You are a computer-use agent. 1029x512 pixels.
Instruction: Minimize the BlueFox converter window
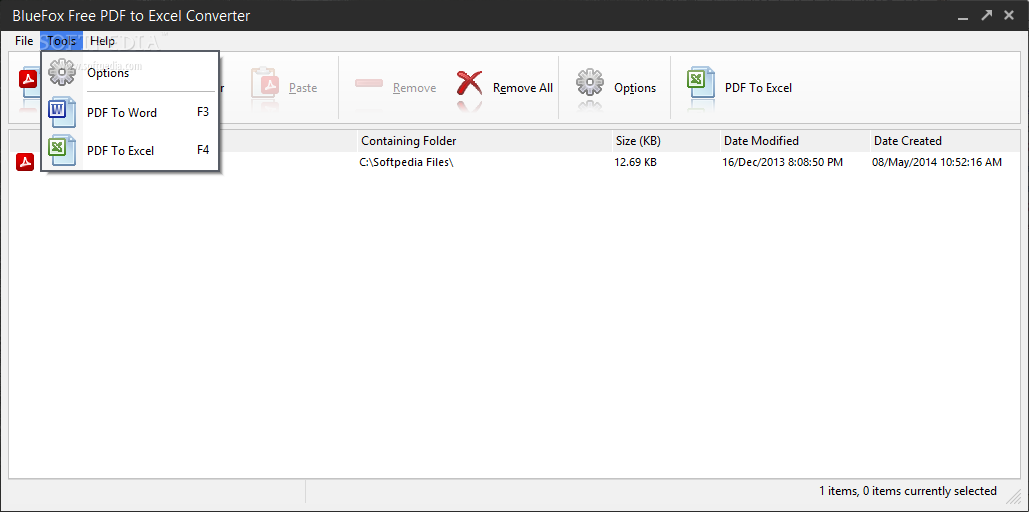pyautogui.click(x=963, y=16)
